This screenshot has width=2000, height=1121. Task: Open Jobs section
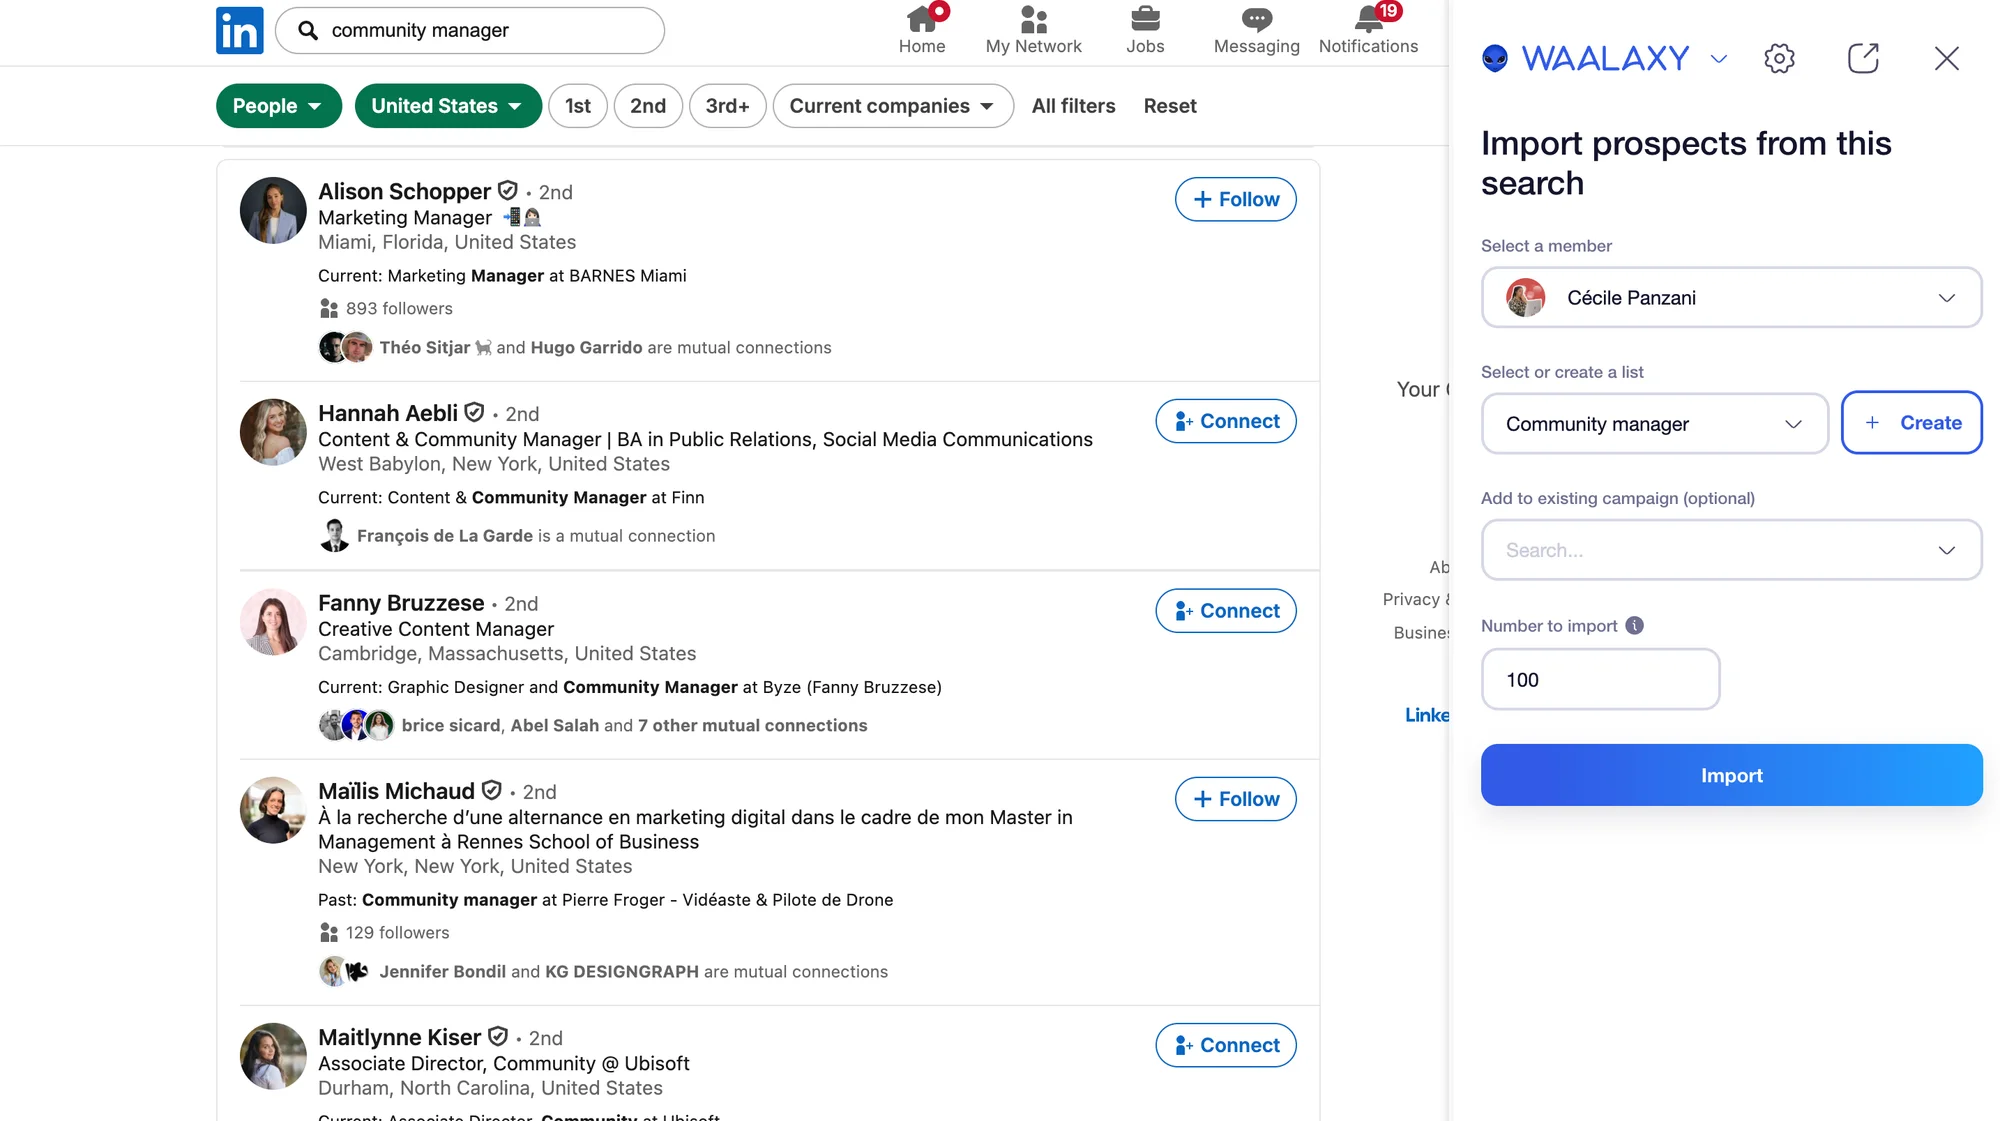point(1145,31)
